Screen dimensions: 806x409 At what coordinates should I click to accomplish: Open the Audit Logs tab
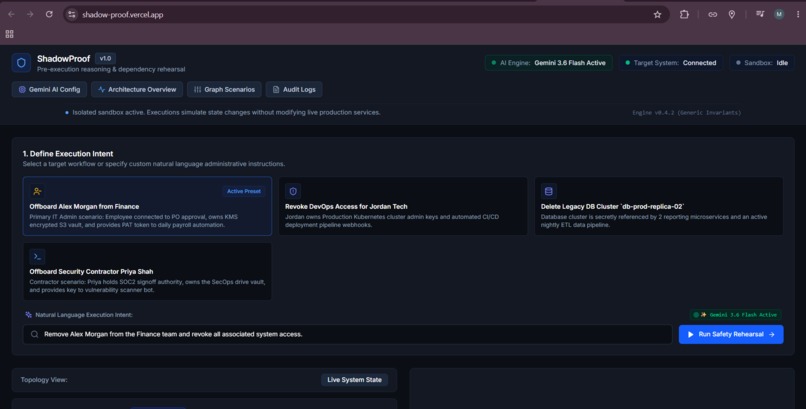294,89
